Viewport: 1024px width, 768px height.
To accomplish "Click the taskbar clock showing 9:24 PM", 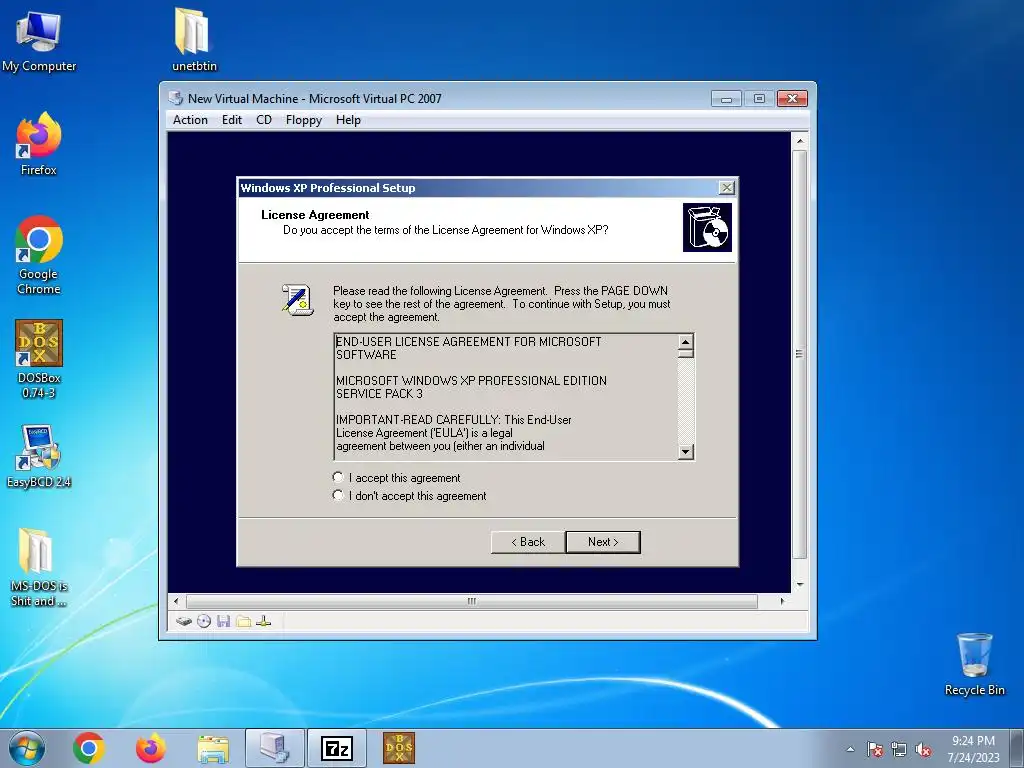I will tap(973, 748).
